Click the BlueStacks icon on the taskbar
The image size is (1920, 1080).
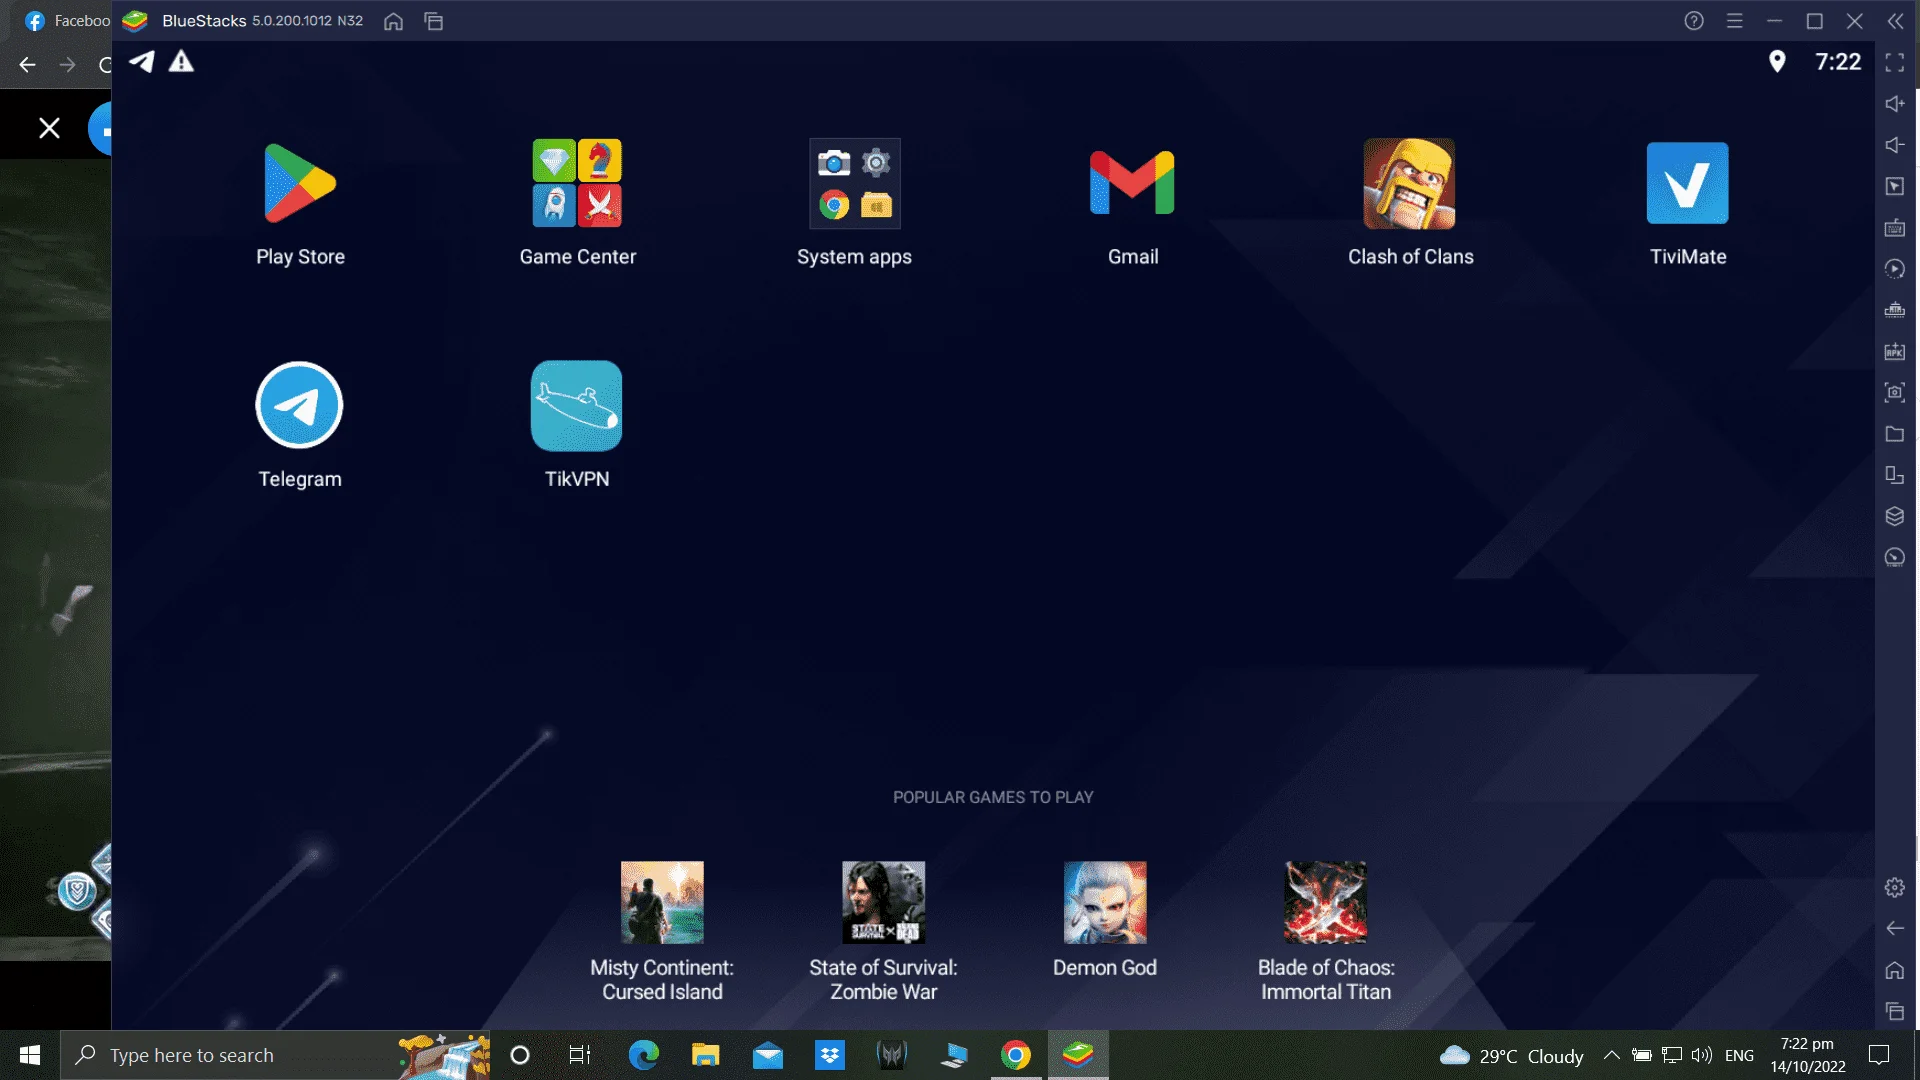tap(1078, 1055)
